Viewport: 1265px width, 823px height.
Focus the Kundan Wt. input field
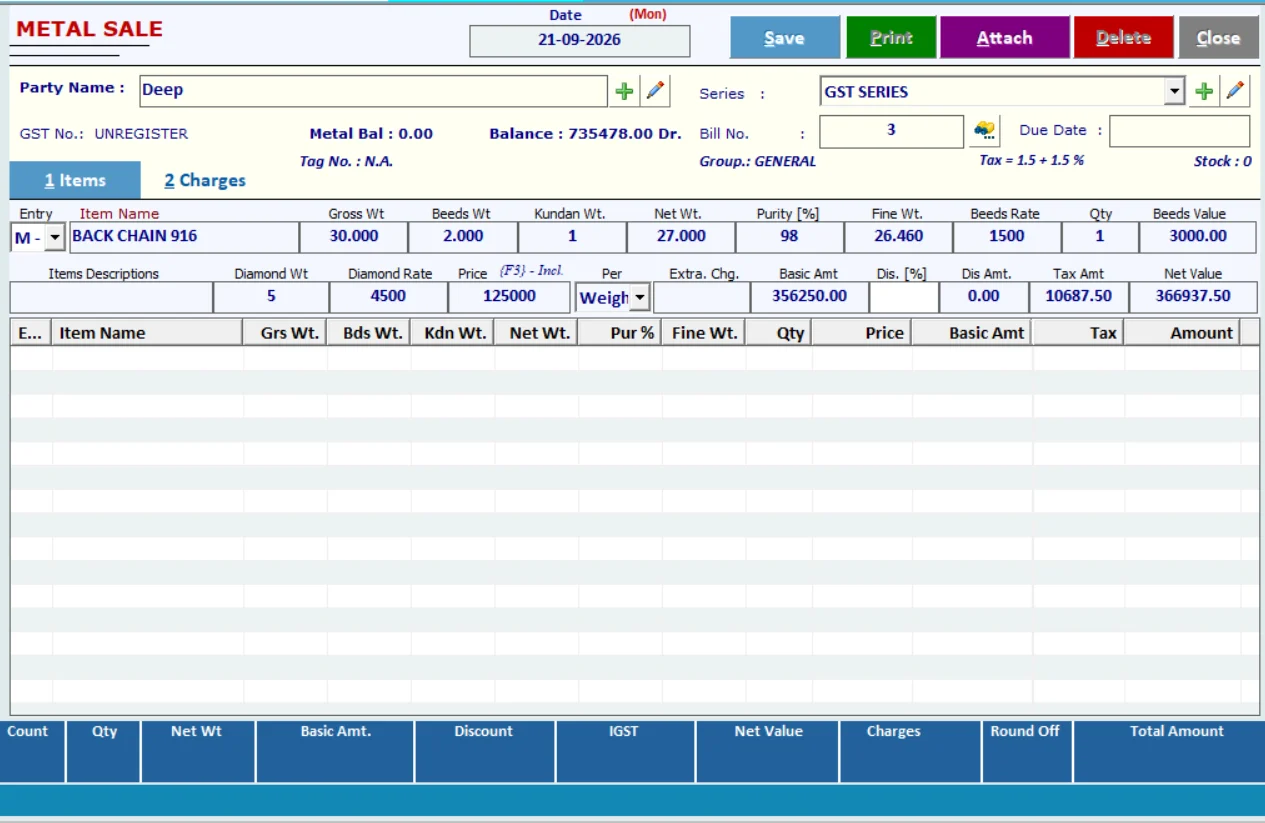pyautogui.click(x=572, y=237)
